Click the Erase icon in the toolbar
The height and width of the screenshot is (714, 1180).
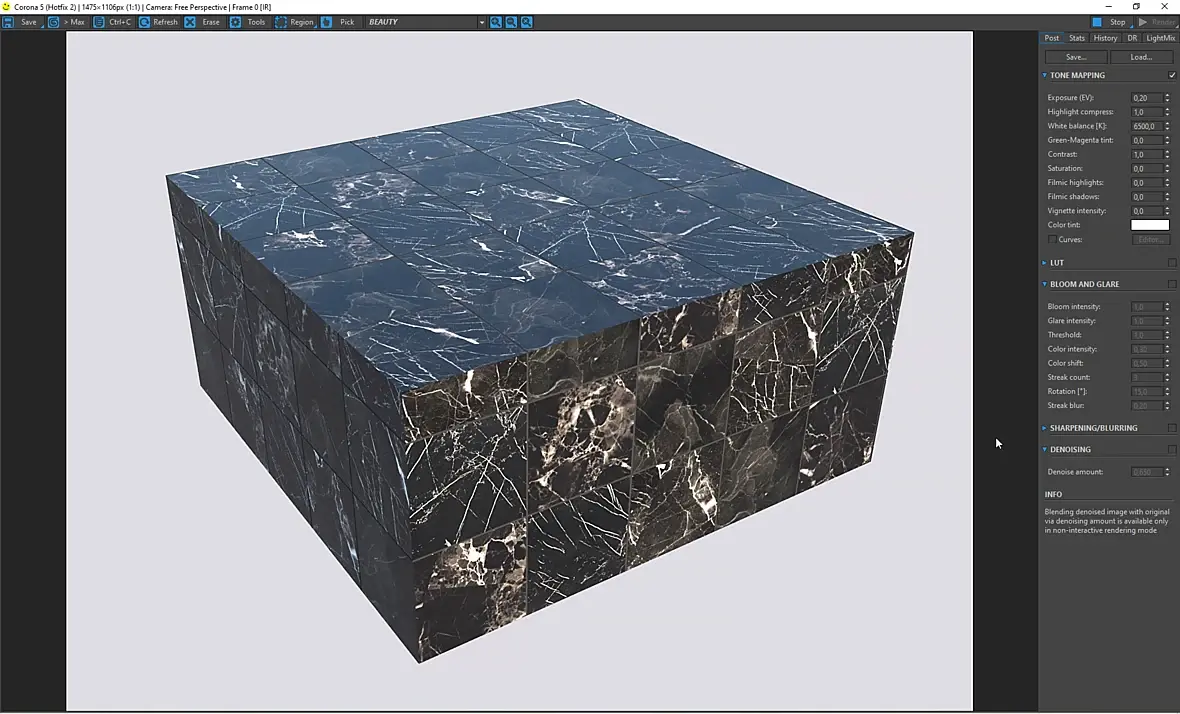[x=190, y=22]
